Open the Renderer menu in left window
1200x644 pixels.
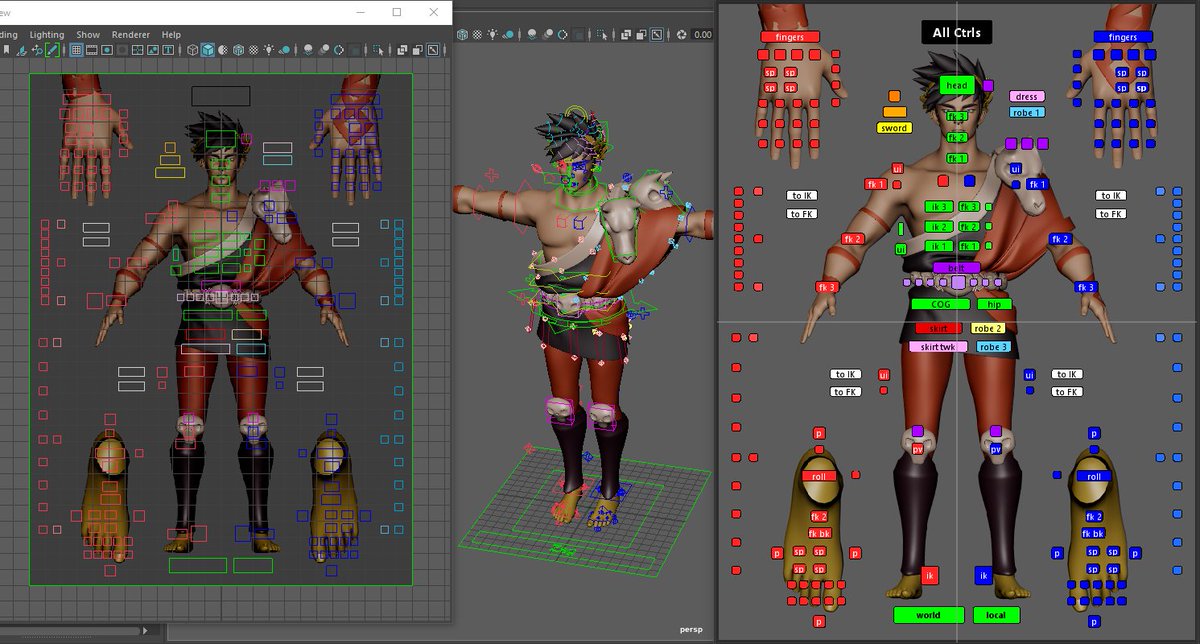[x=131, y=34]
